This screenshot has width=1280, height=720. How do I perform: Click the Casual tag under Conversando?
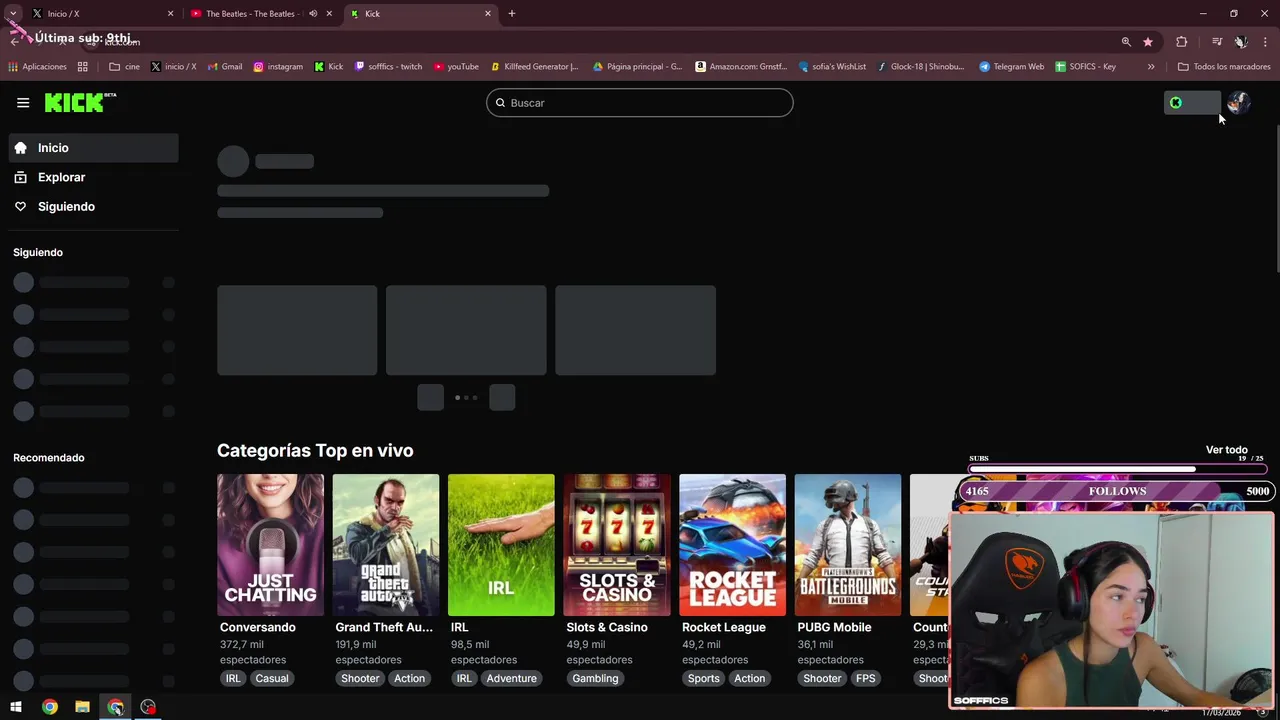click(271, 678)
